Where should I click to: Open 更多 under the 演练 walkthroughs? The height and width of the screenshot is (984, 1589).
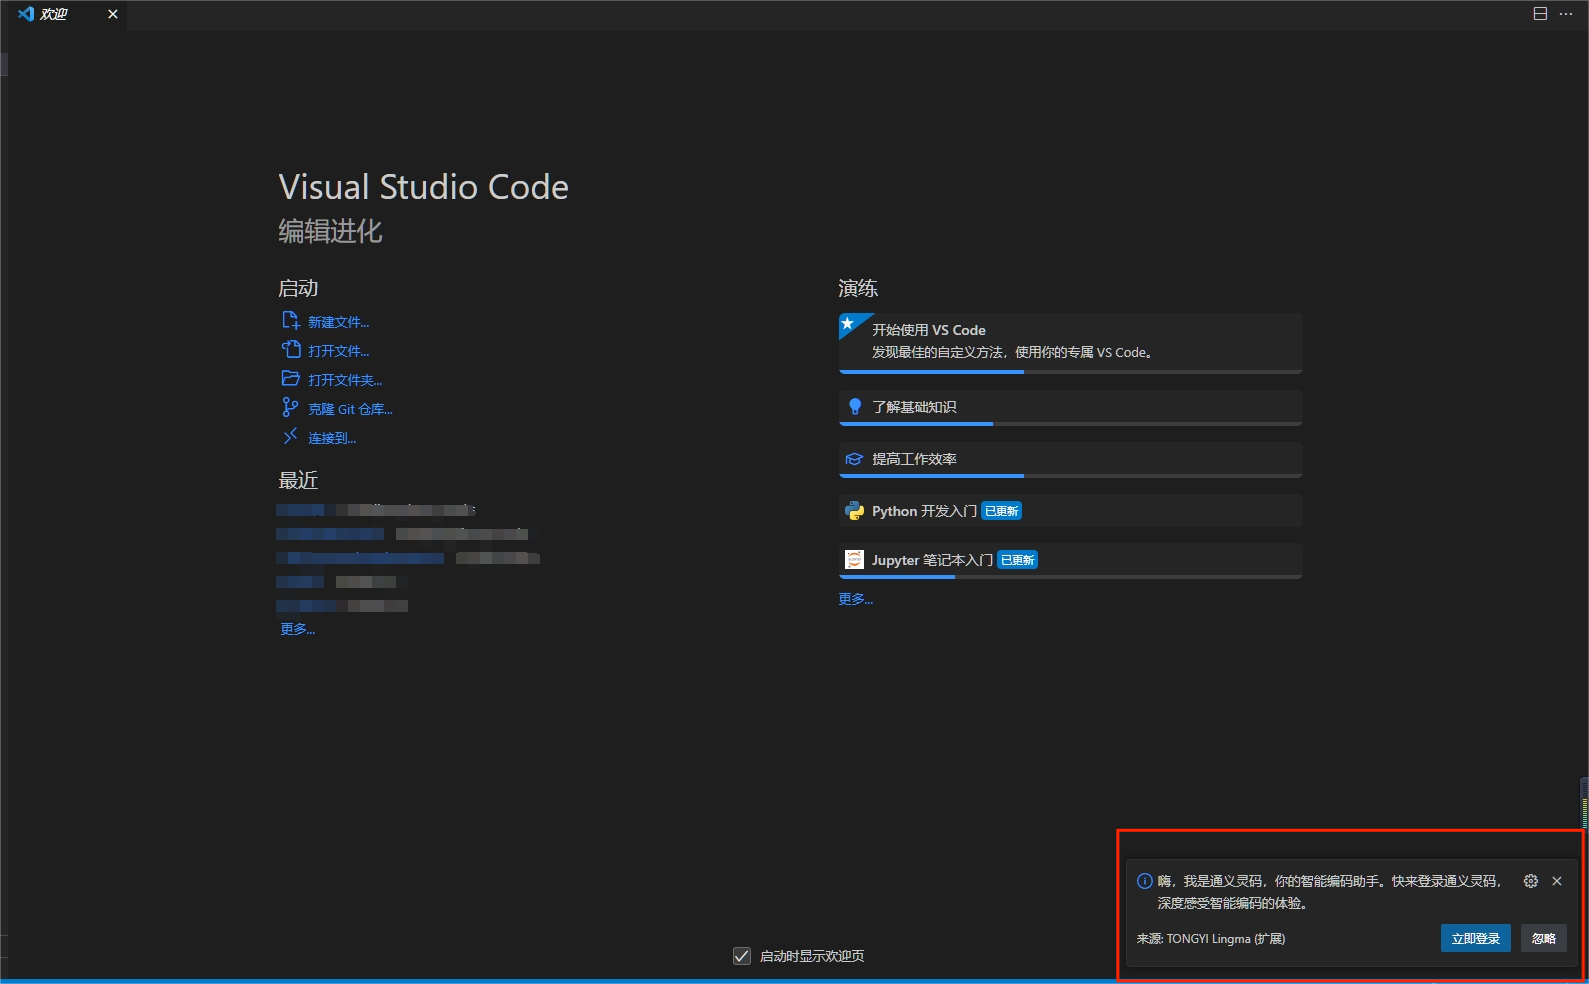pos(855,599)
